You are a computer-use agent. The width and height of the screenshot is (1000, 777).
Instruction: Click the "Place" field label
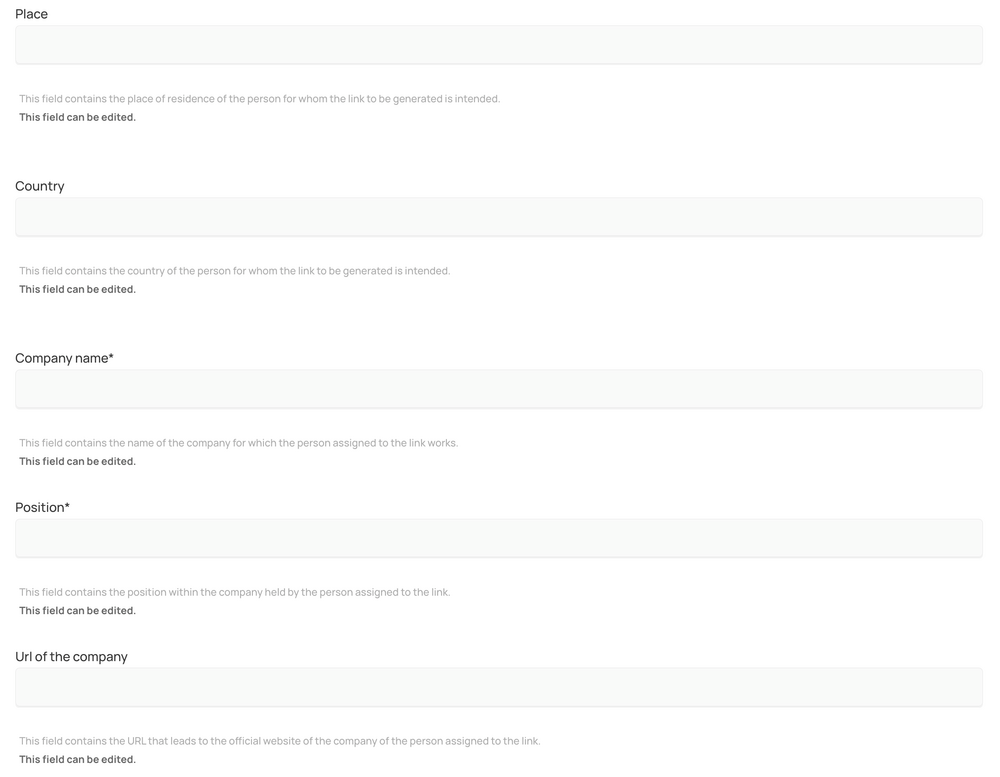(32, 14)
